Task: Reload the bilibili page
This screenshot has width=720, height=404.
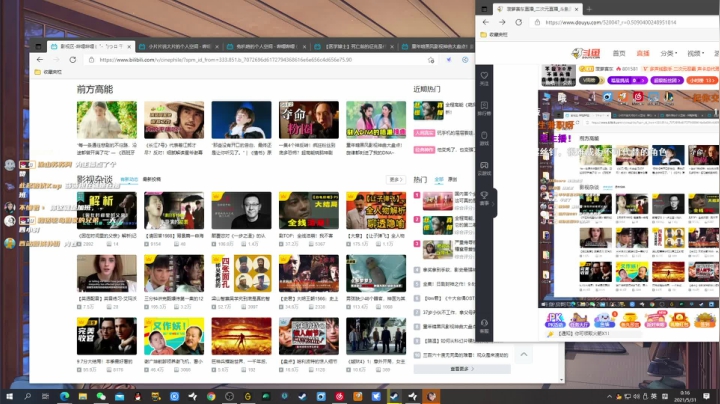Action: click(x=73, y=60)
